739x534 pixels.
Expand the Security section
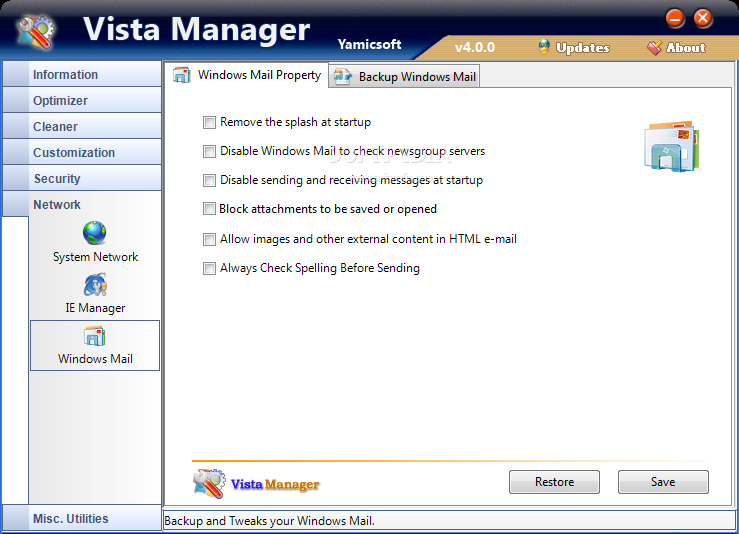pos(82,178)
